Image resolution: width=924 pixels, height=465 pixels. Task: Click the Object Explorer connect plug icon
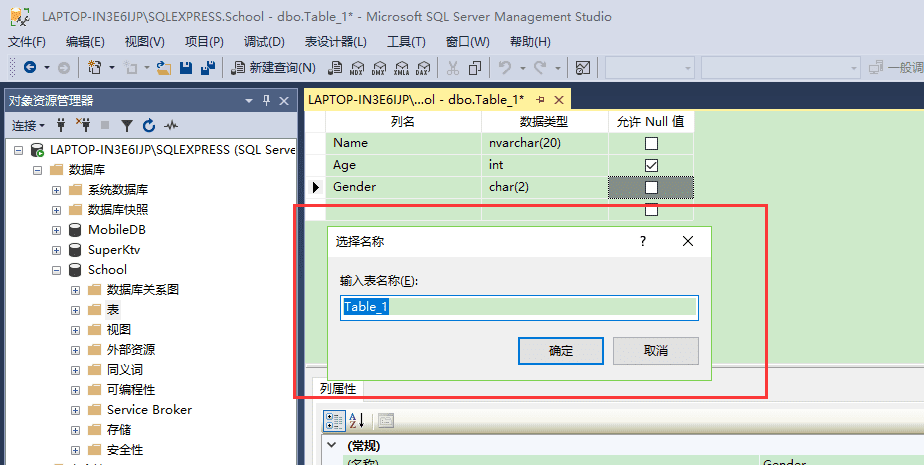(60, 125)
